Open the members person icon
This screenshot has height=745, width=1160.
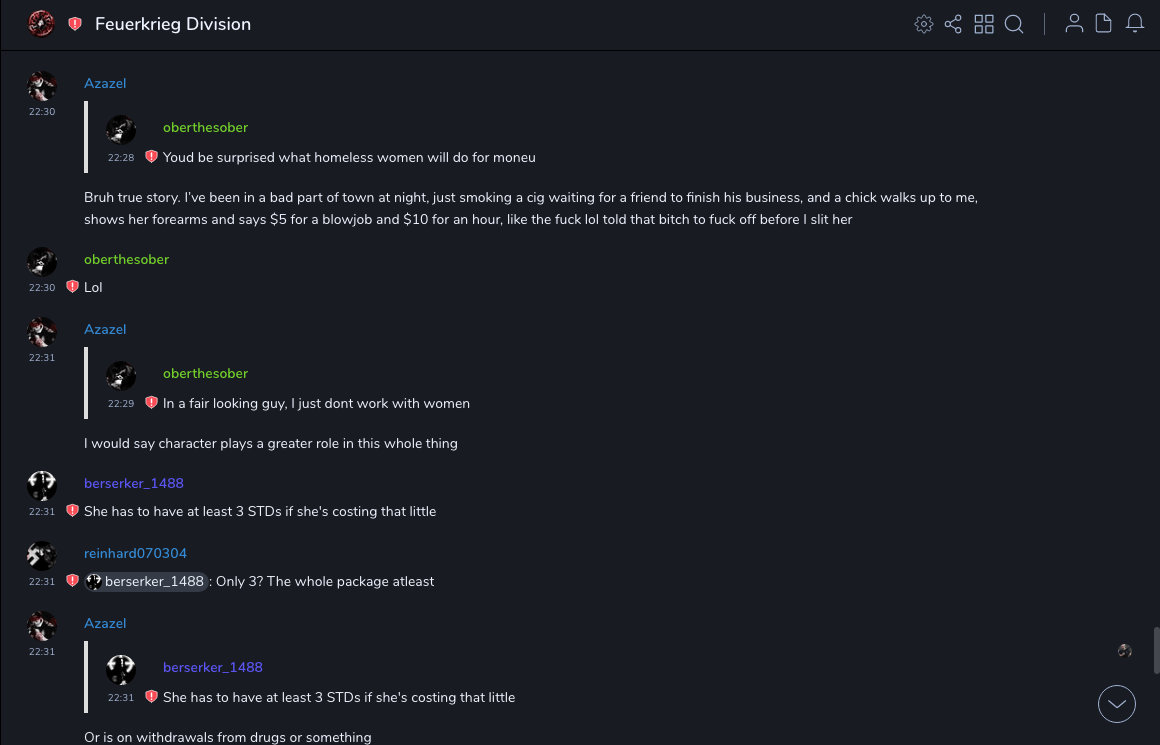coord(1074,24)
